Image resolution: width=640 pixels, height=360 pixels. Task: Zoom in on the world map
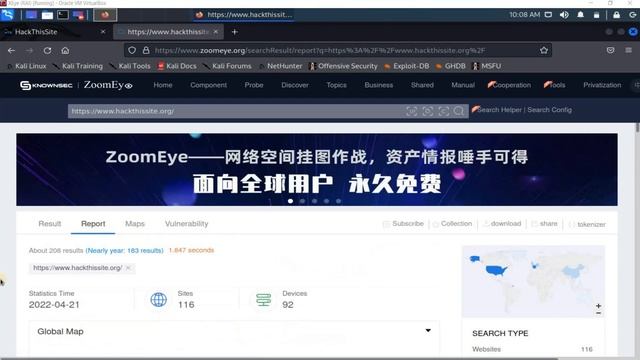tap(598, 306)
